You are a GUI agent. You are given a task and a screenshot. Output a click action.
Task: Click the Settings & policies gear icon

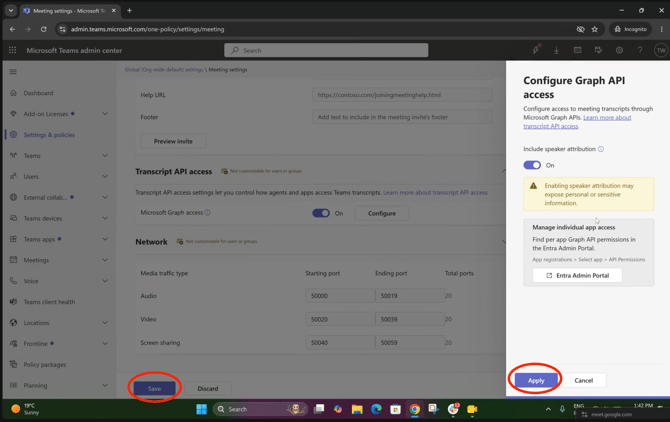[13, 135]
